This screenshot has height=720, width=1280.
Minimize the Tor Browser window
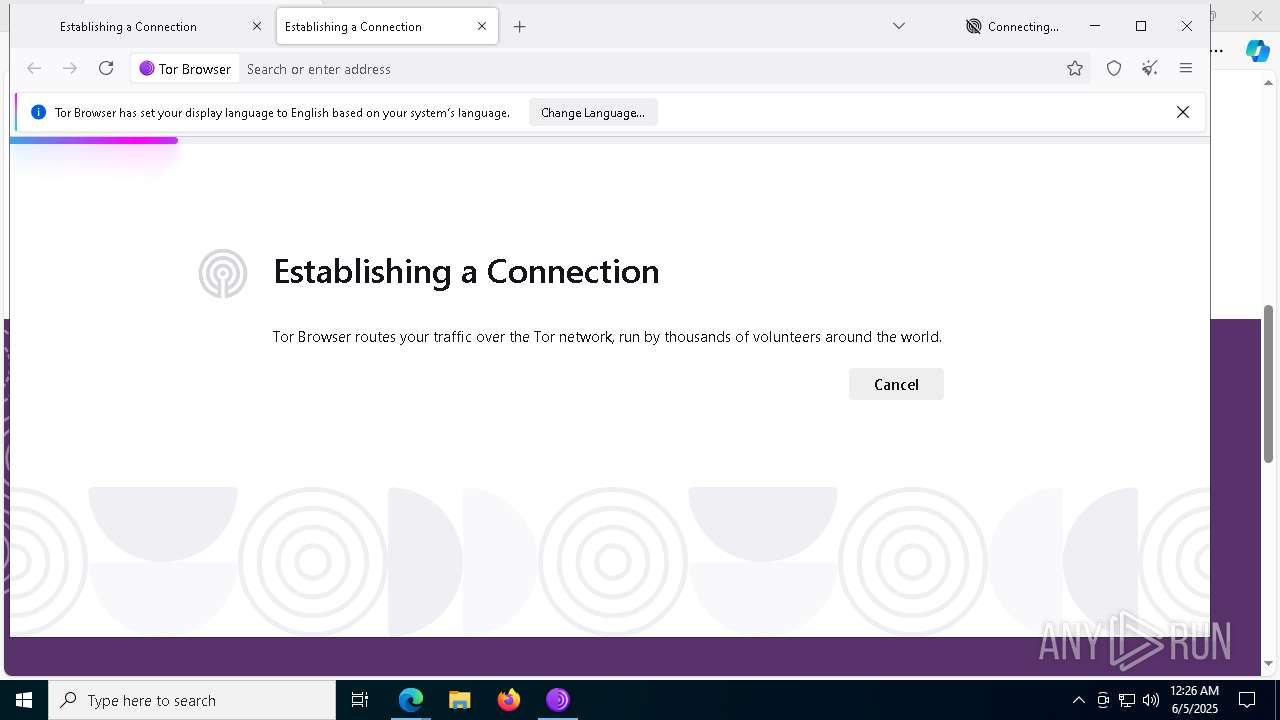[x=1095, y=26]
